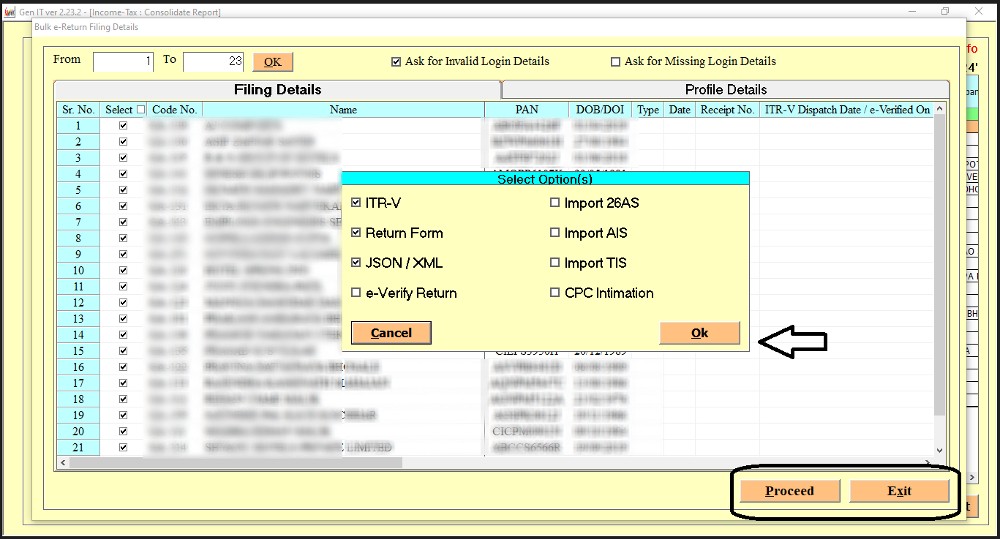Check the ITR-V option checkbox
Screen dimensions: 1000x539
click(357, 203)
